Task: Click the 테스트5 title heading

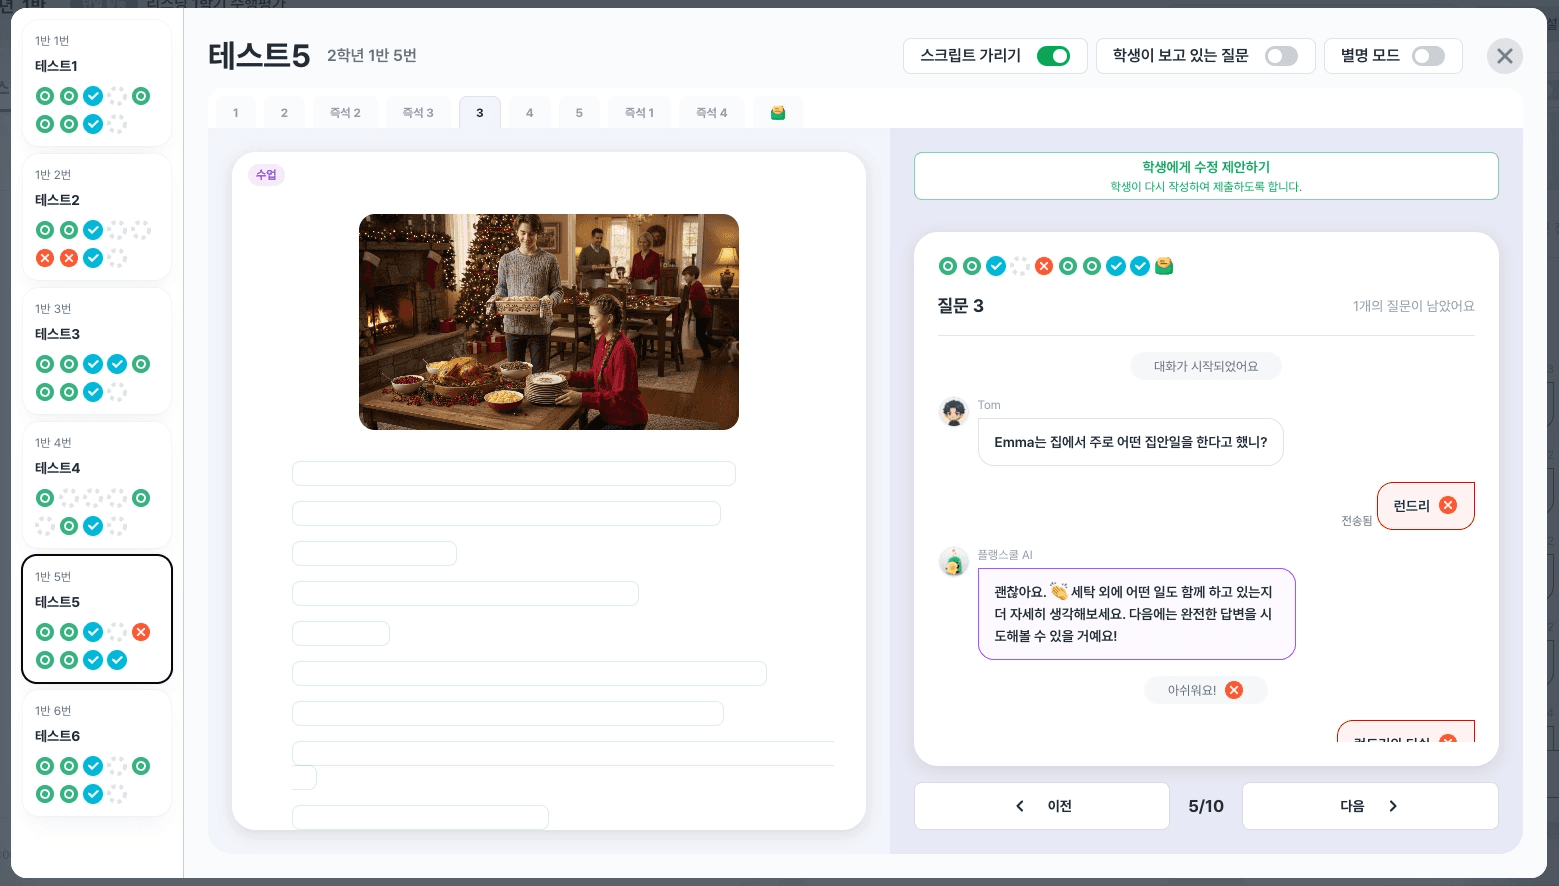Action: click(x=259, y=56)
